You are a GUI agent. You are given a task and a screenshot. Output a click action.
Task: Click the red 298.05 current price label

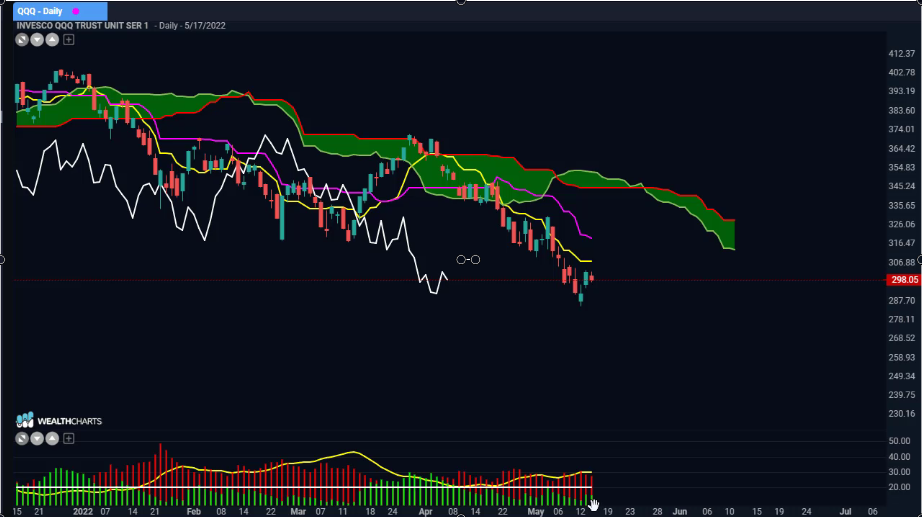904,280
